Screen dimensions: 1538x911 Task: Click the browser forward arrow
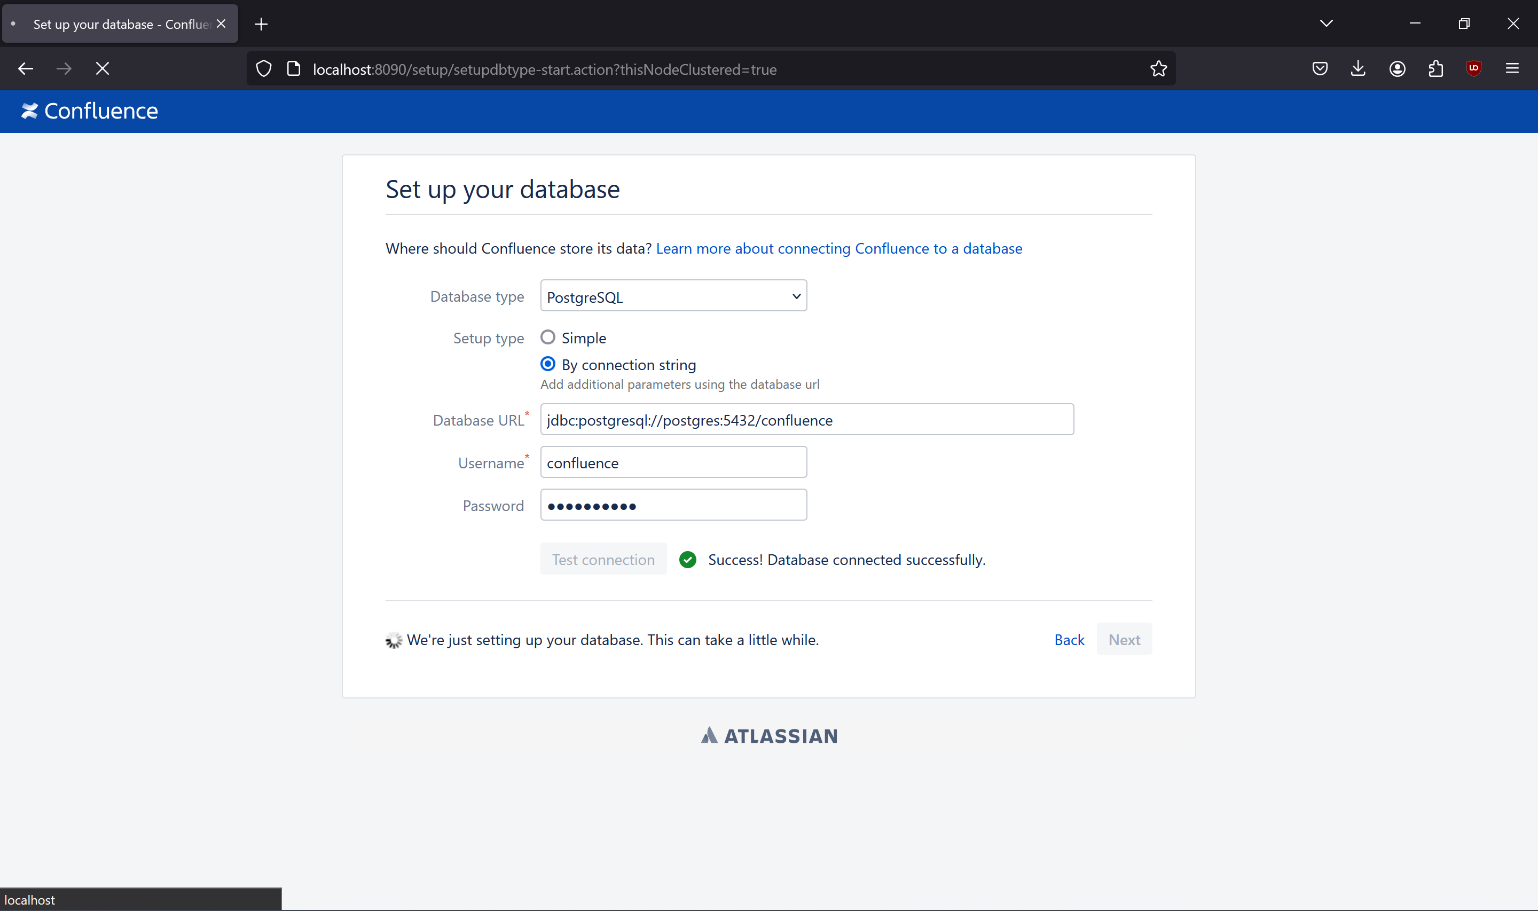pos(64,69)
